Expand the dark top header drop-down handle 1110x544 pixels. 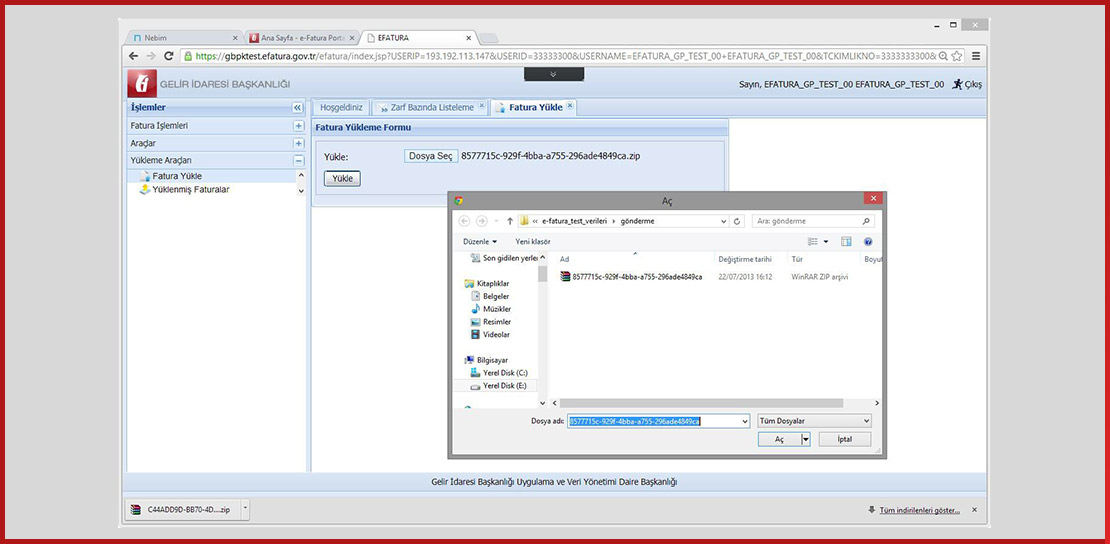click(554, 74)
